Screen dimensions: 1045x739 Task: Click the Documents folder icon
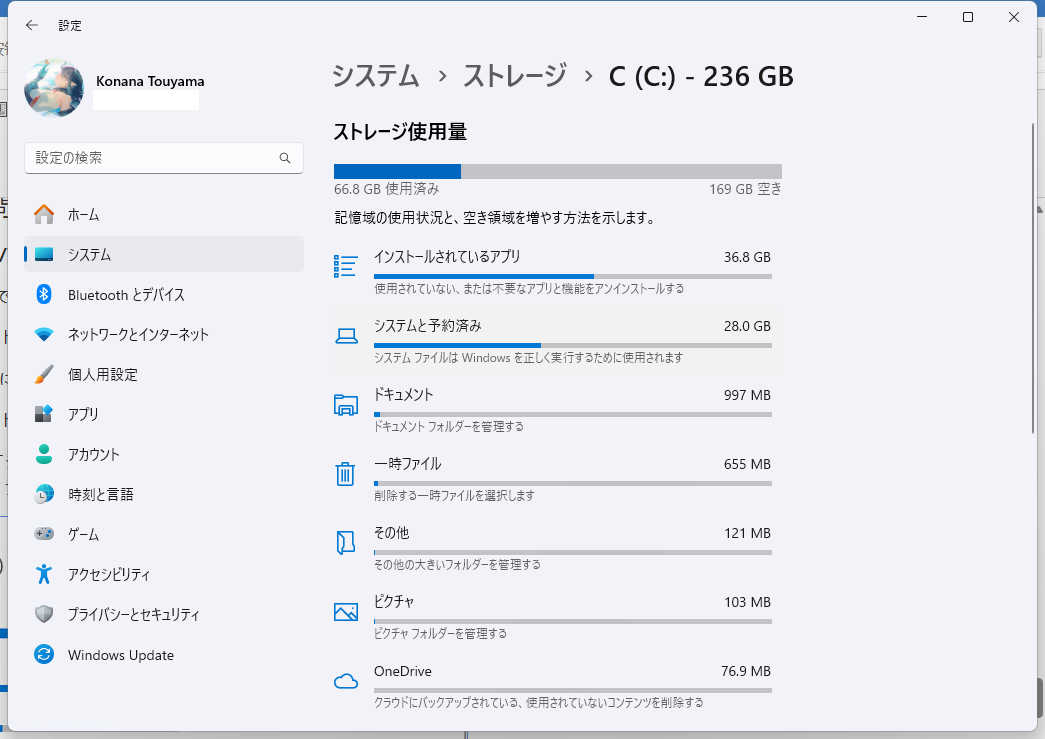point(345,404)
